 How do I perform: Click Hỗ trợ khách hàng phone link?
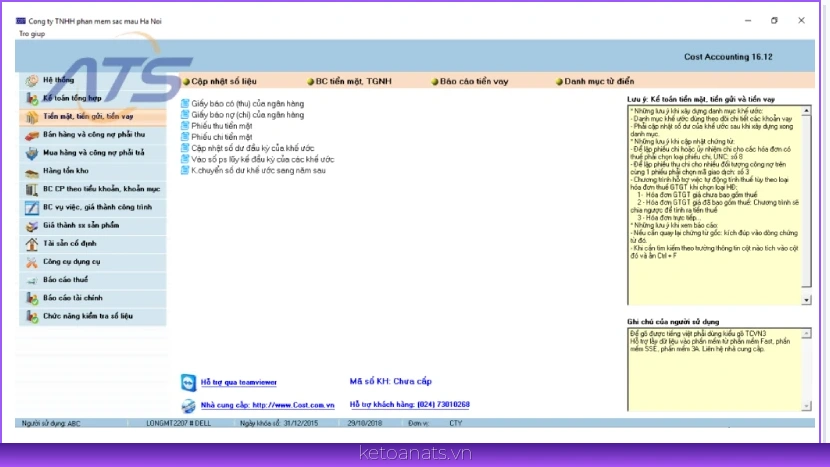pyautogui.click(x=410, y=405)
